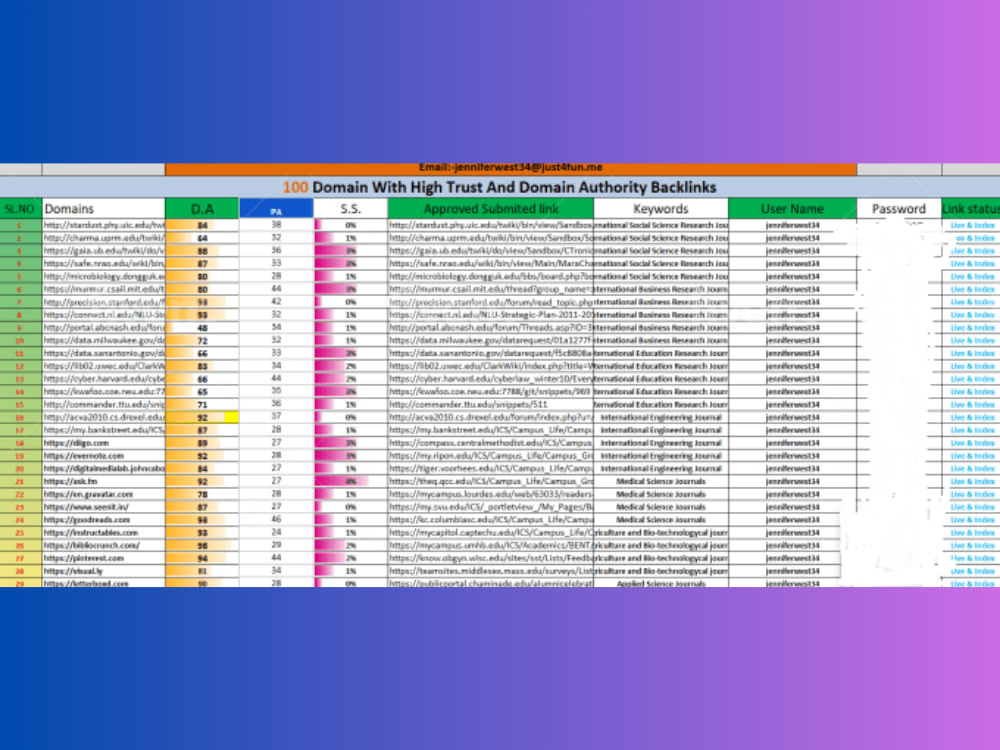Select the visual.ly domain cell
Viewport: 1000px width, 750px height.
coord(103,571)
